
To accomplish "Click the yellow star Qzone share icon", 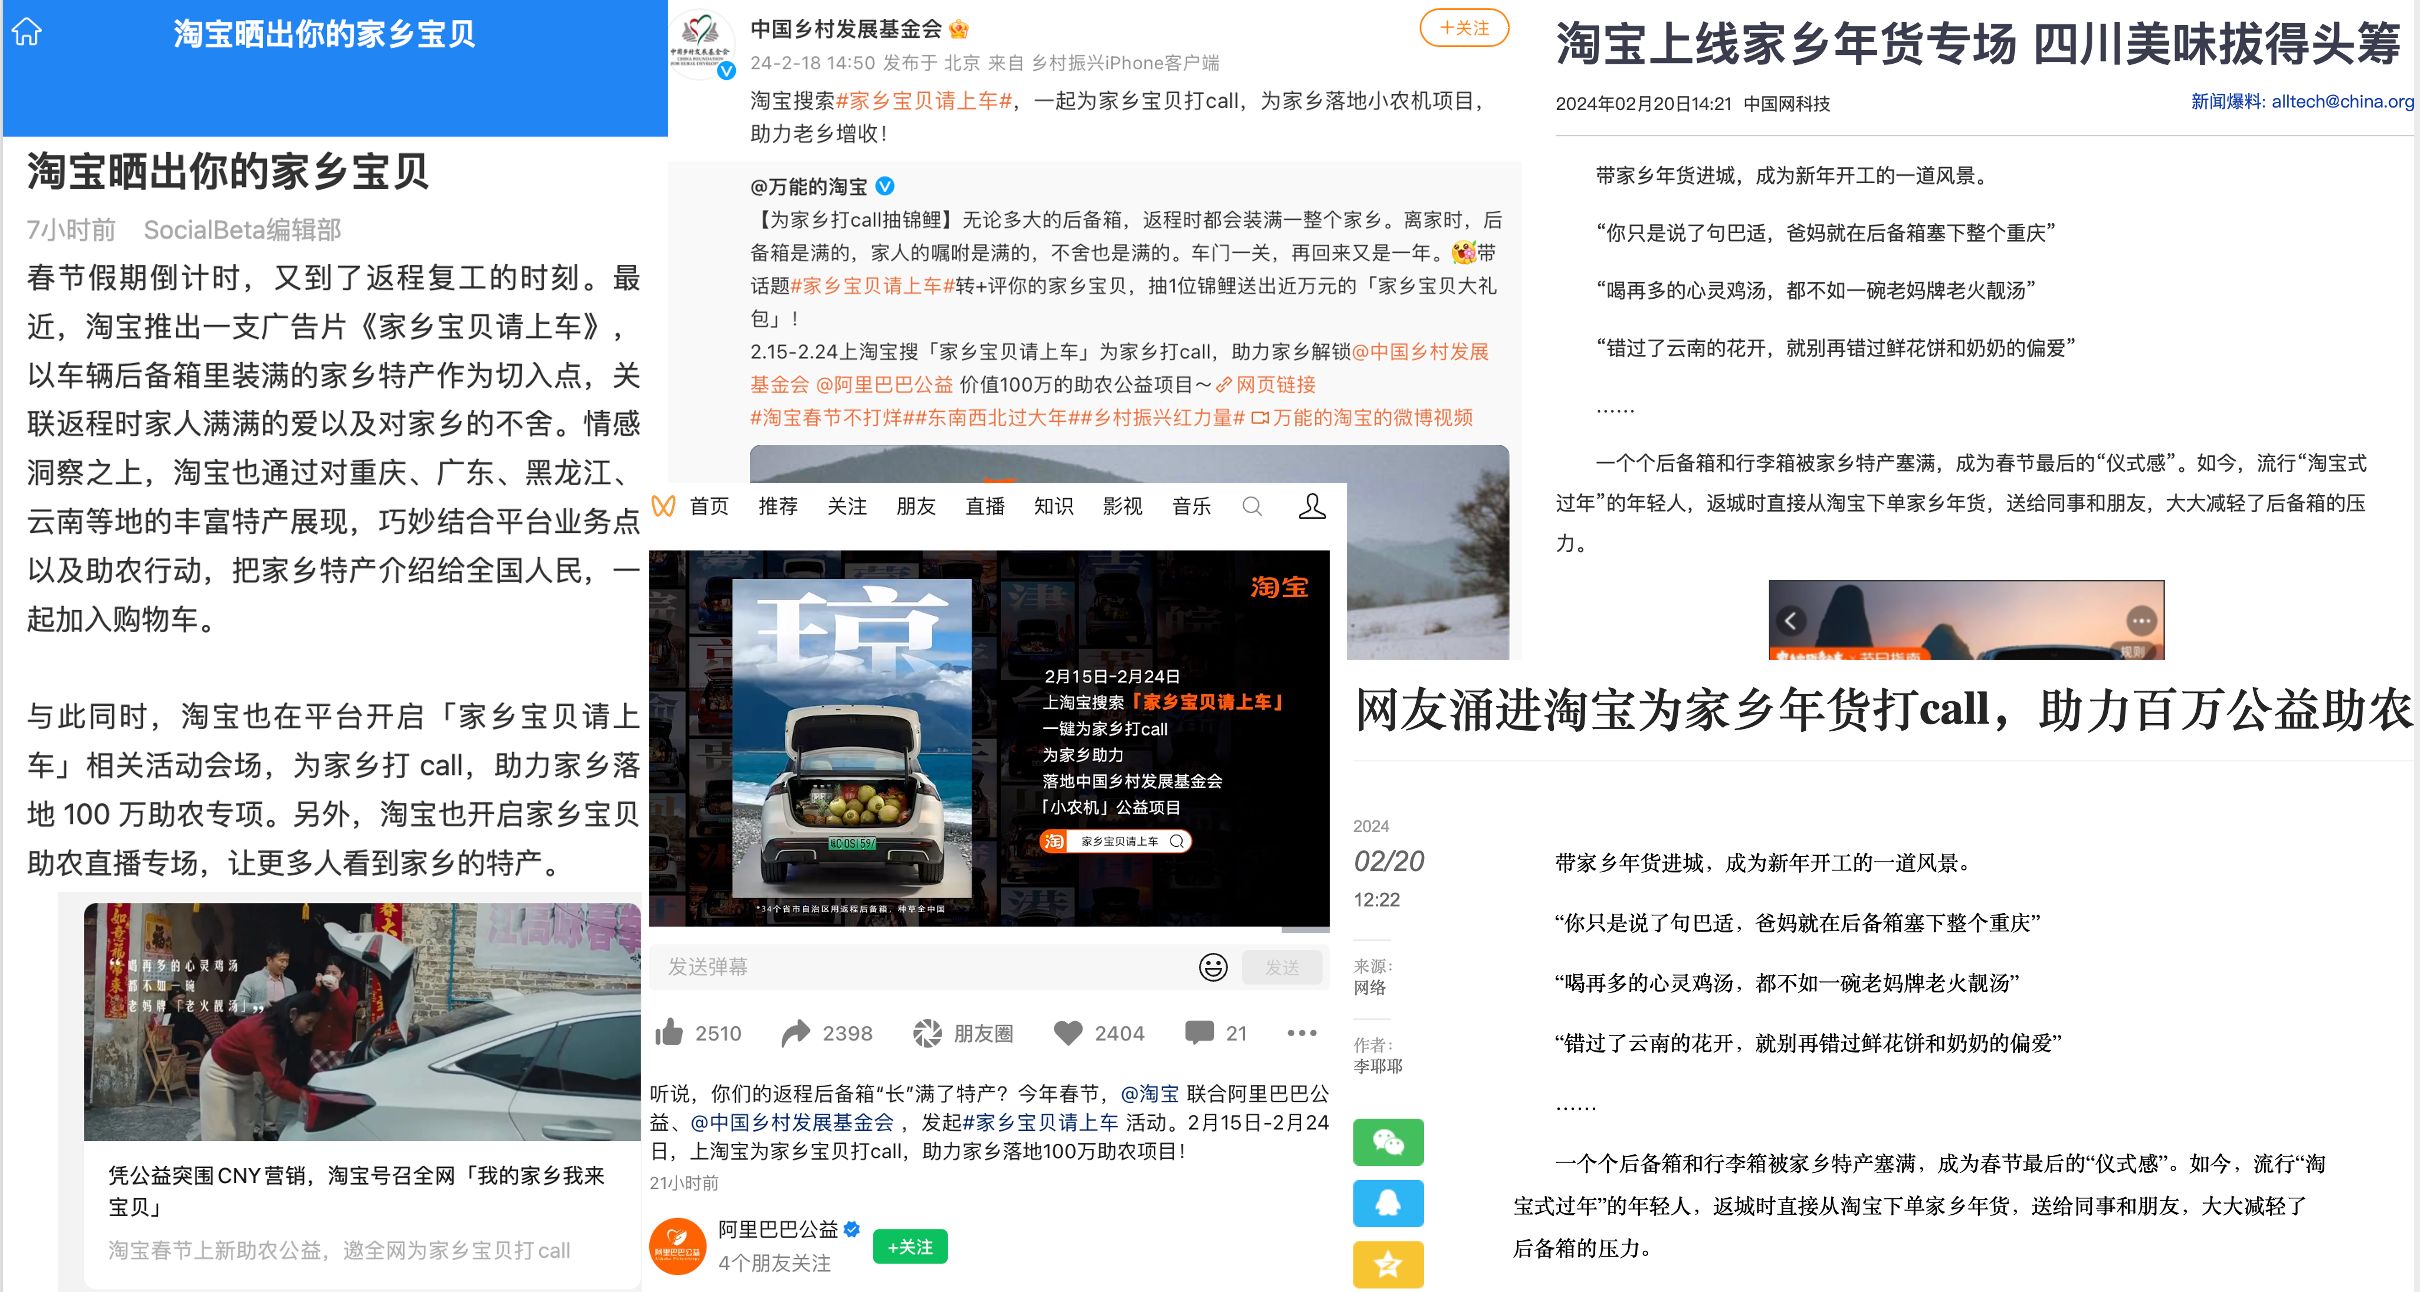I will pyautogui.click(x=1388, y=1265).
